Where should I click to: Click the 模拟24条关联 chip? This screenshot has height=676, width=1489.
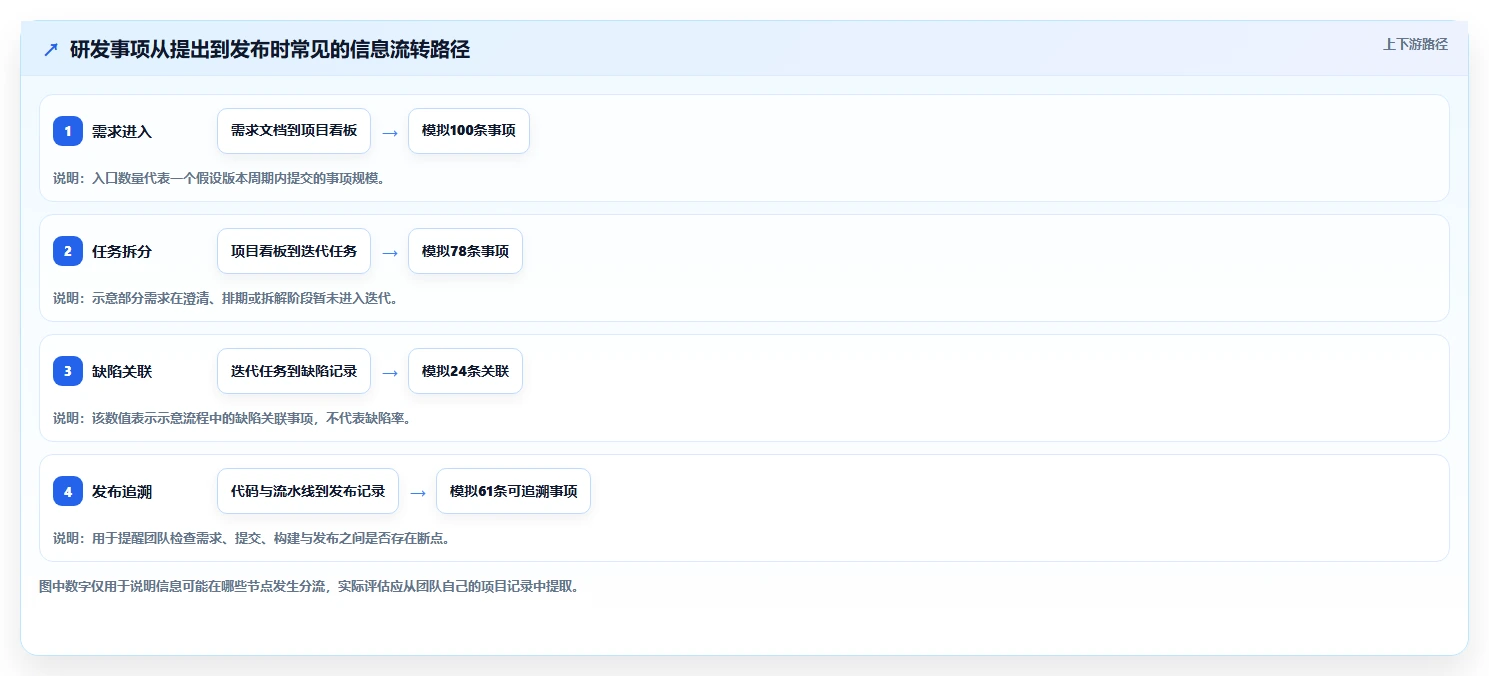pyautogui.click(x=465, y=371)
